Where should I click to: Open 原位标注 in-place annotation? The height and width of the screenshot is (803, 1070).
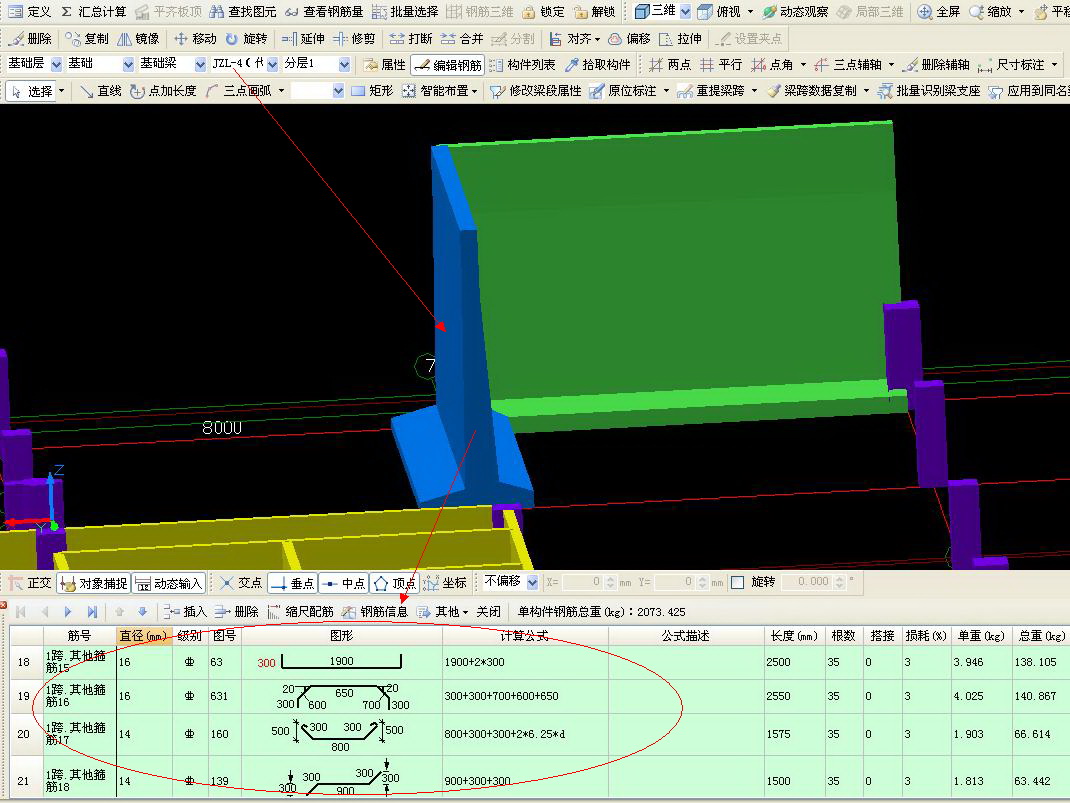click(622, 91)
